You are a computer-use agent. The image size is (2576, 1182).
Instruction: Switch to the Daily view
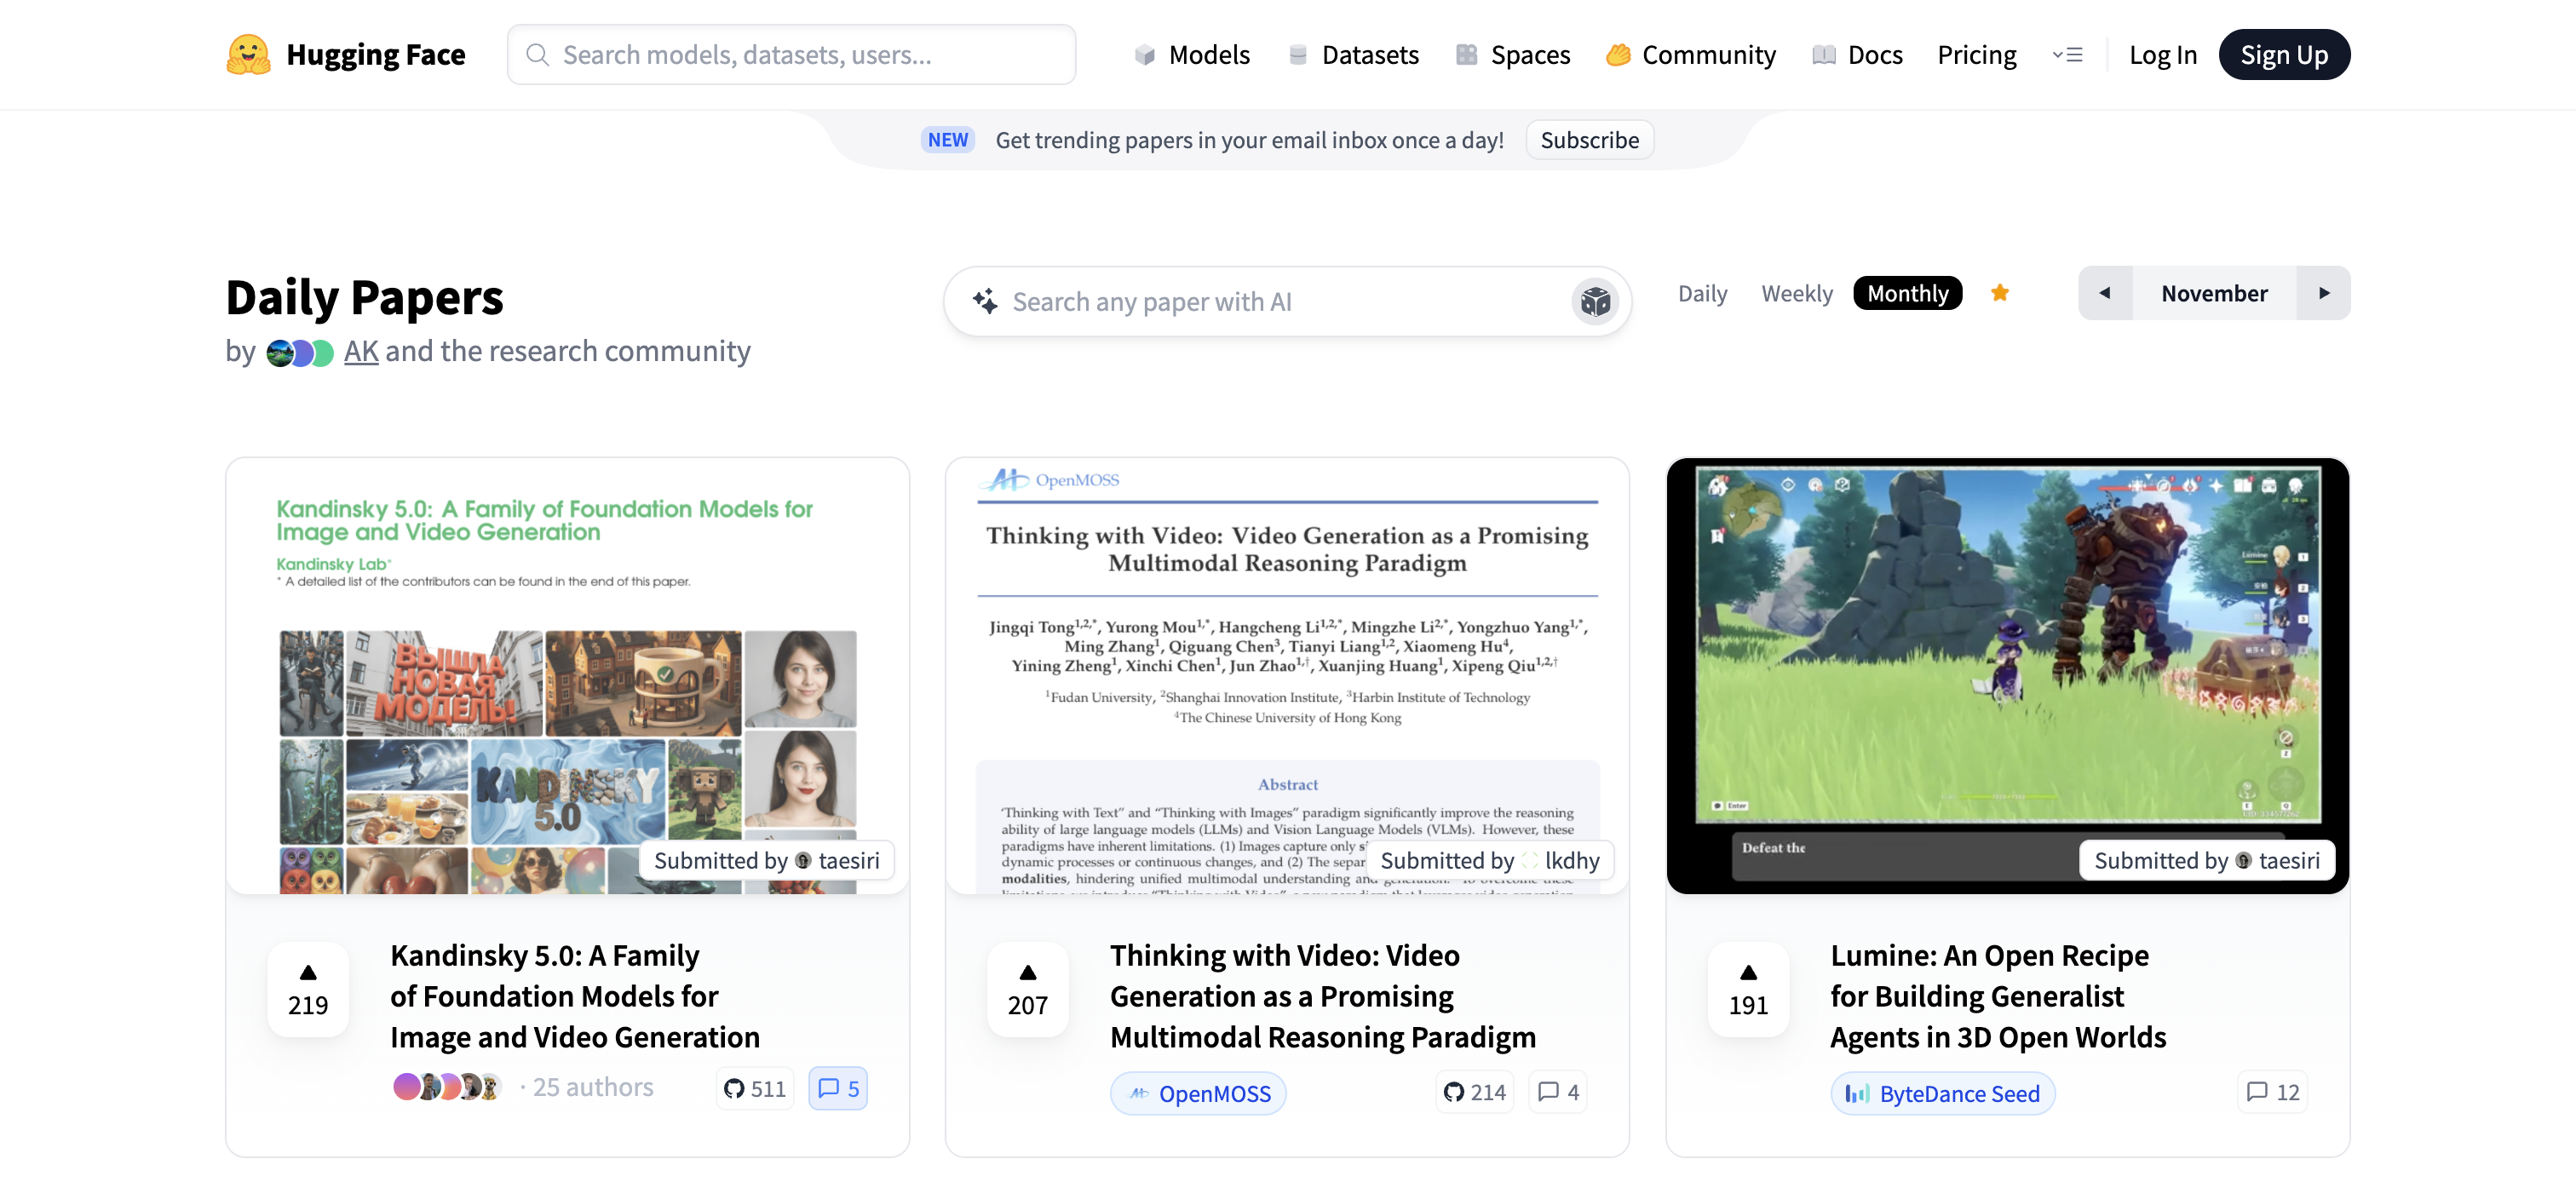coord(1702,293)
